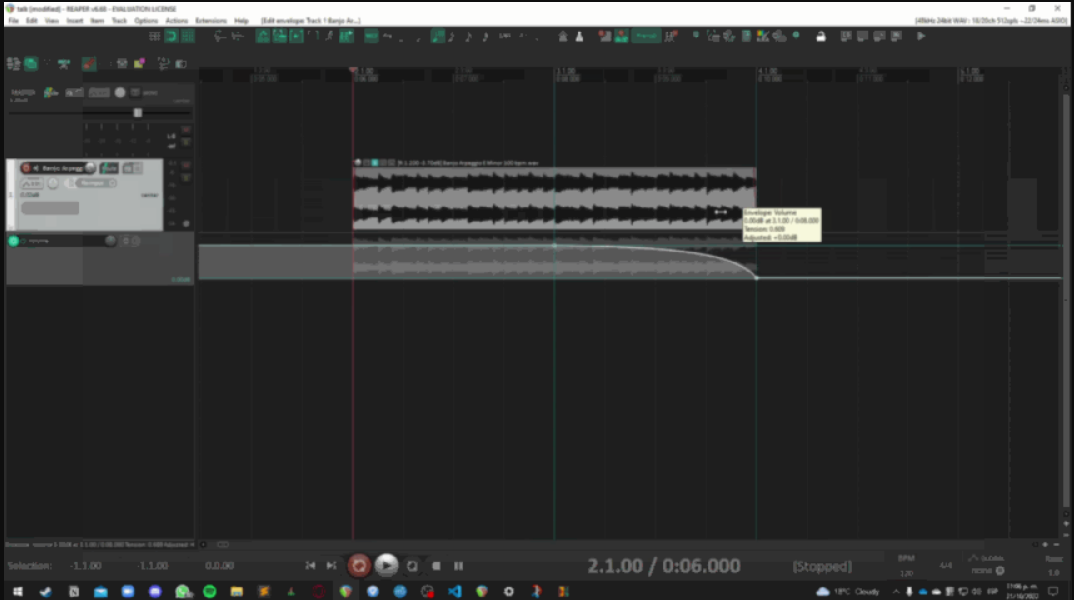Open the input selector dropdown on the Banjo track
Viewport: 1074px width, 600px height.
click(x=113, y=183)
